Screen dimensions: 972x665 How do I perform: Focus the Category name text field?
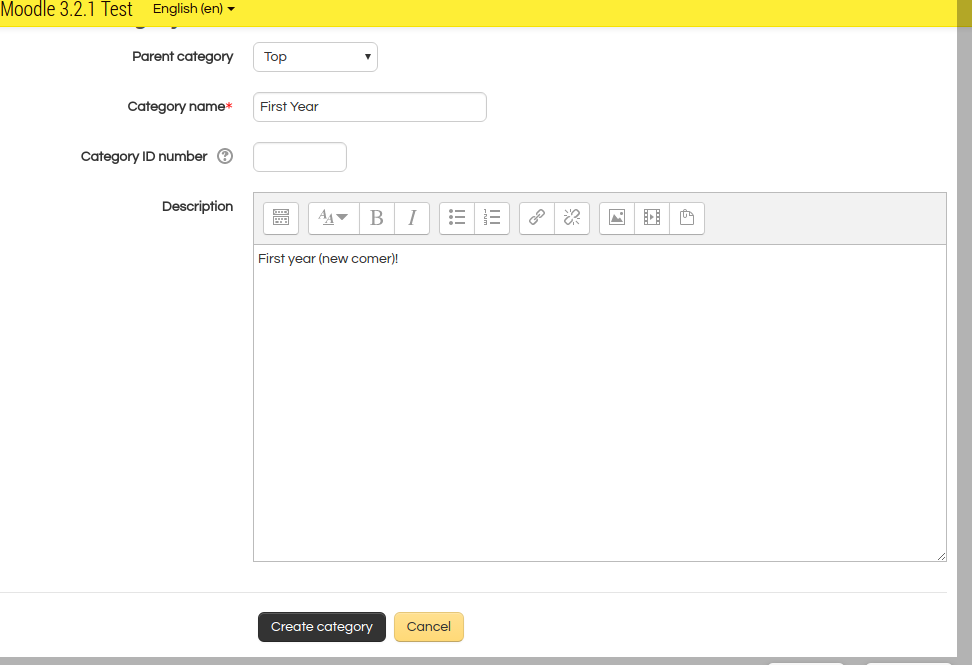tap(369, 107)
